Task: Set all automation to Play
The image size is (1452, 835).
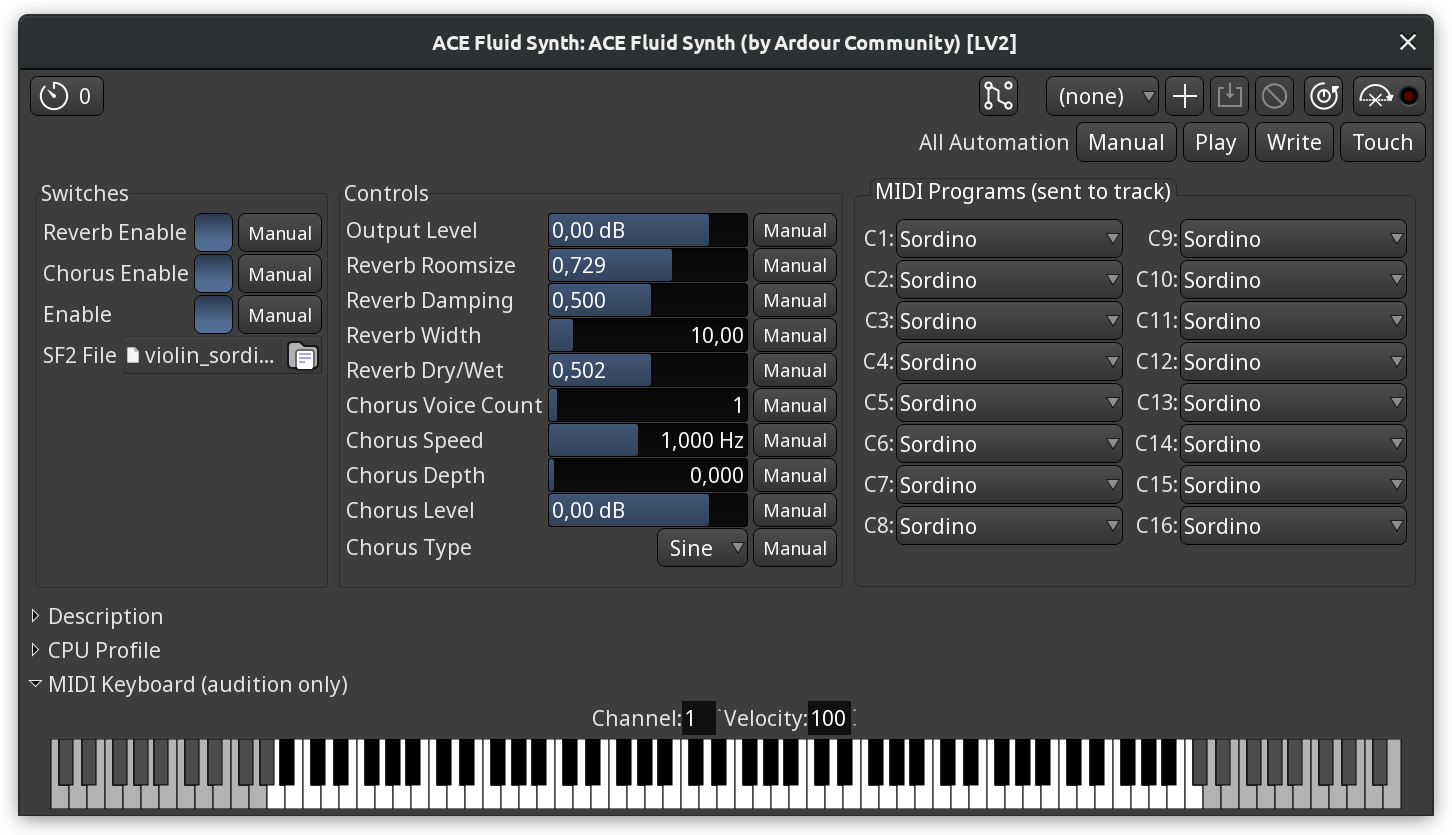Action: tap(1215, 142)
